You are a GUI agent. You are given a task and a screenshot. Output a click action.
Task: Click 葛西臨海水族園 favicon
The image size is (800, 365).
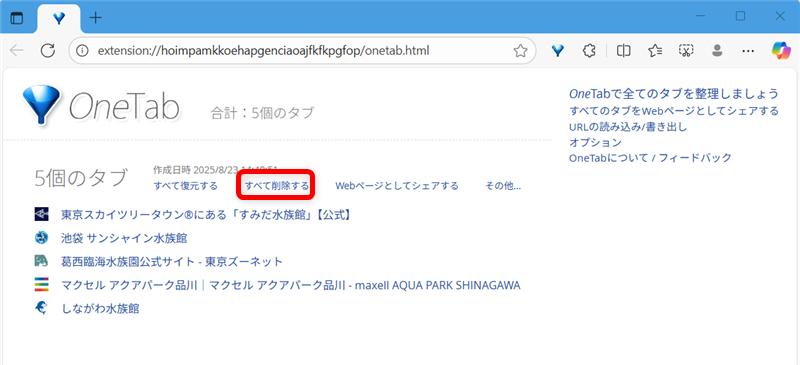pos(41,261)
